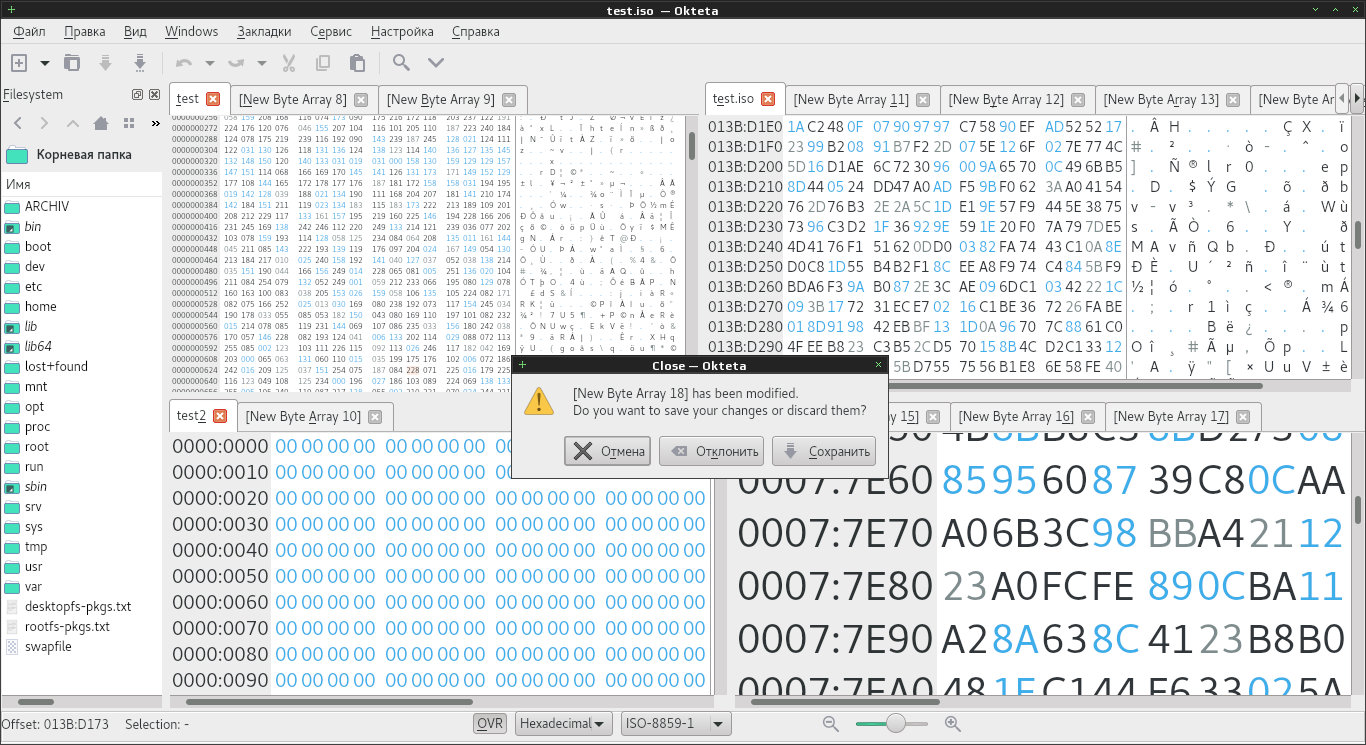Click the Open file toolbar icon
Screen dimensions: 1366x745
click(x=72, y=63)
